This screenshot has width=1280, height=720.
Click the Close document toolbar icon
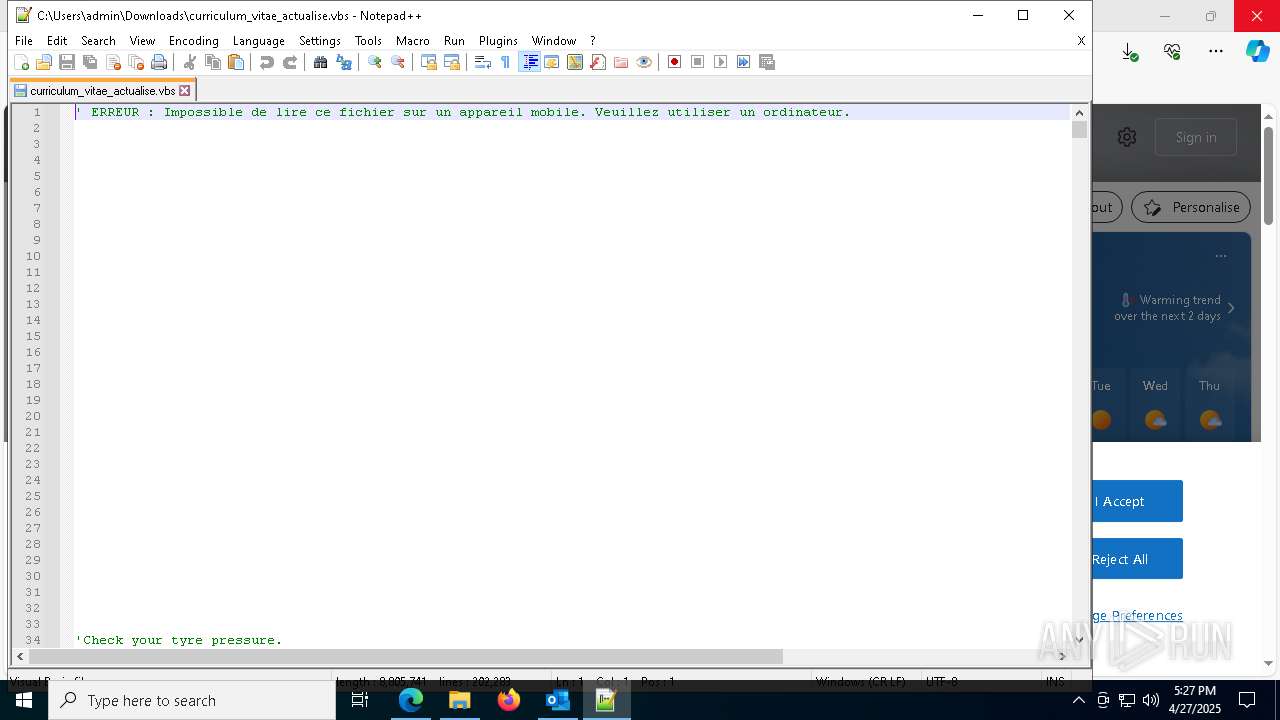click(113, 62)
